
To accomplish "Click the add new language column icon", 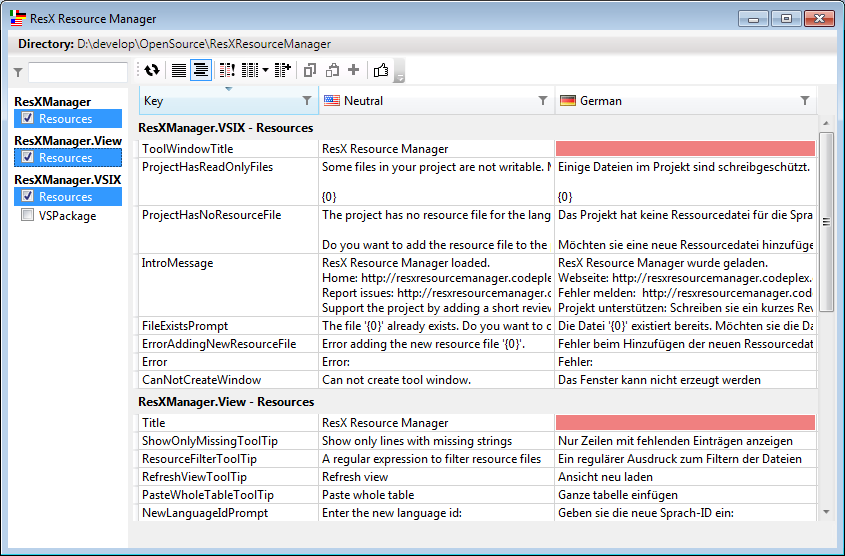I will tap(282, 70).
